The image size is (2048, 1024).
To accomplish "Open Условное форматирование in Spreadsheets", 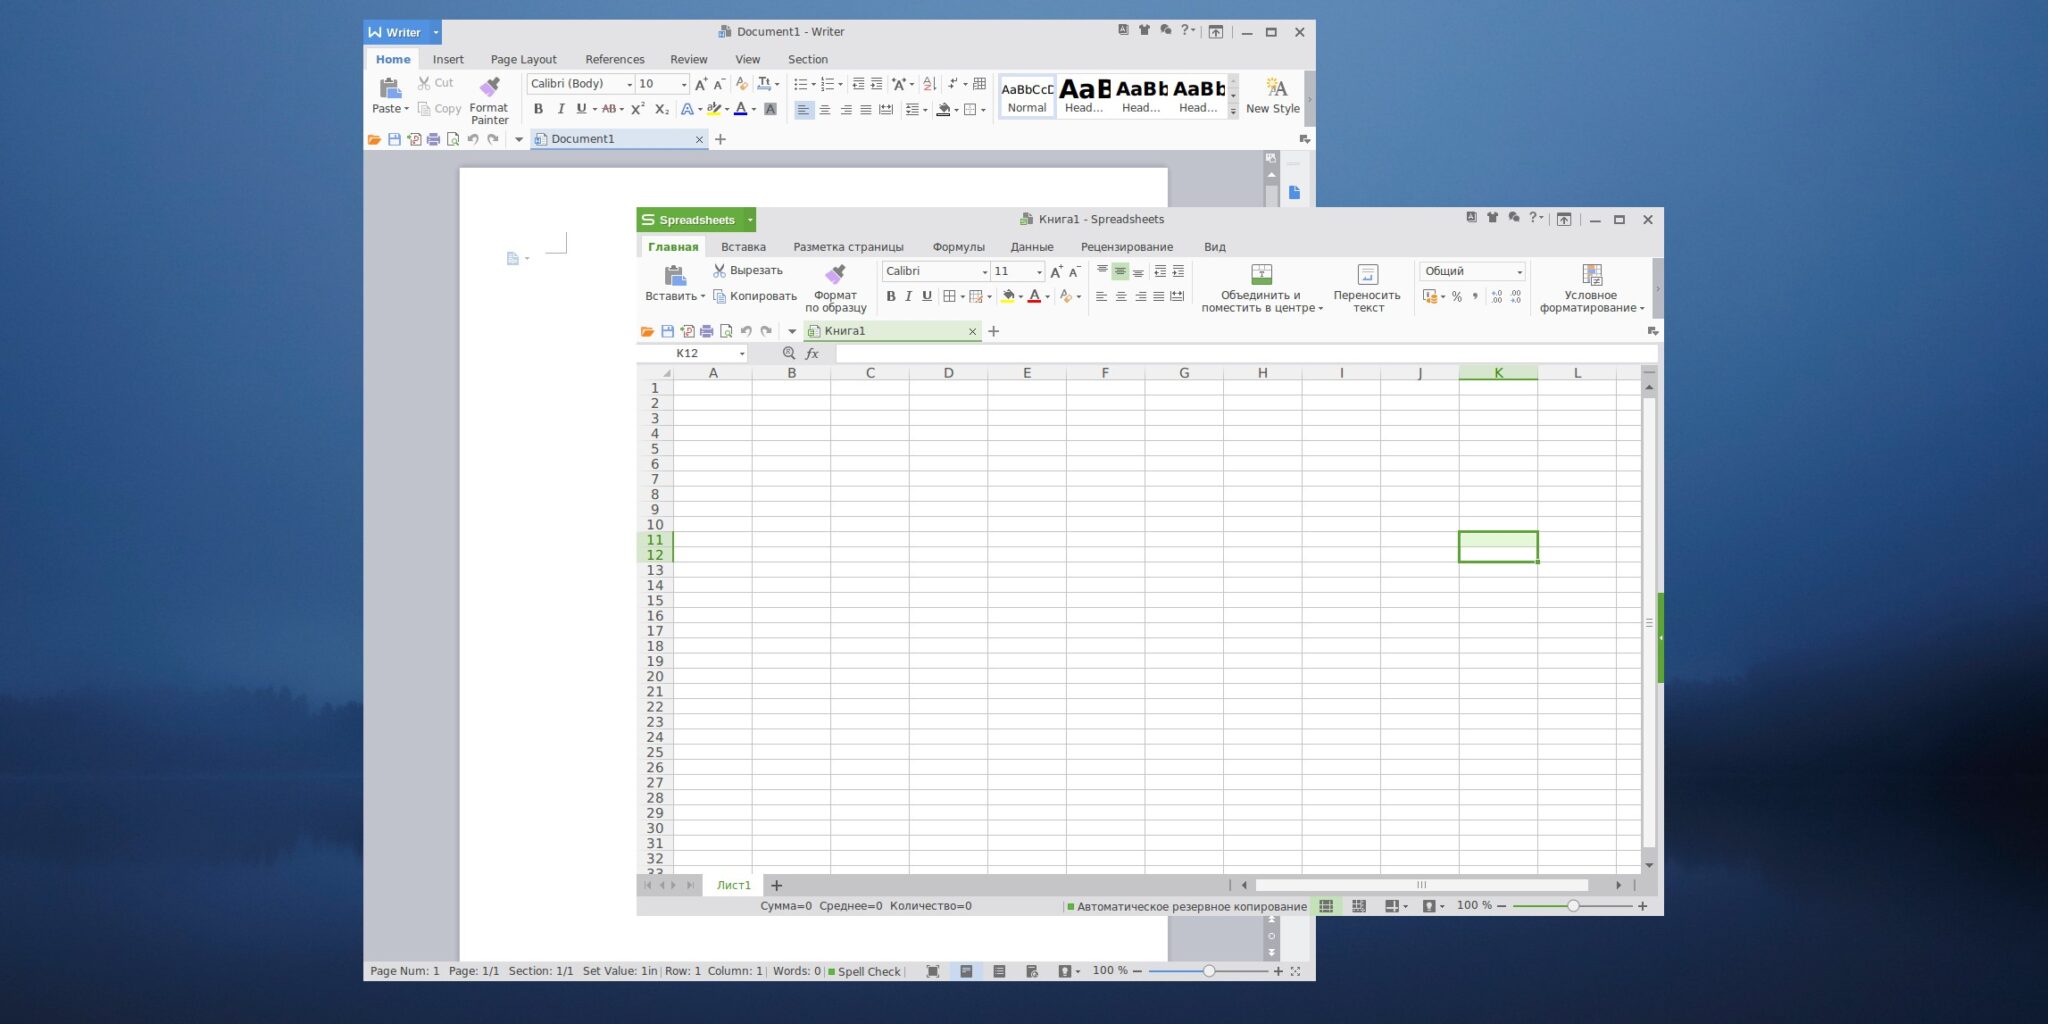I will (1591, 287).
